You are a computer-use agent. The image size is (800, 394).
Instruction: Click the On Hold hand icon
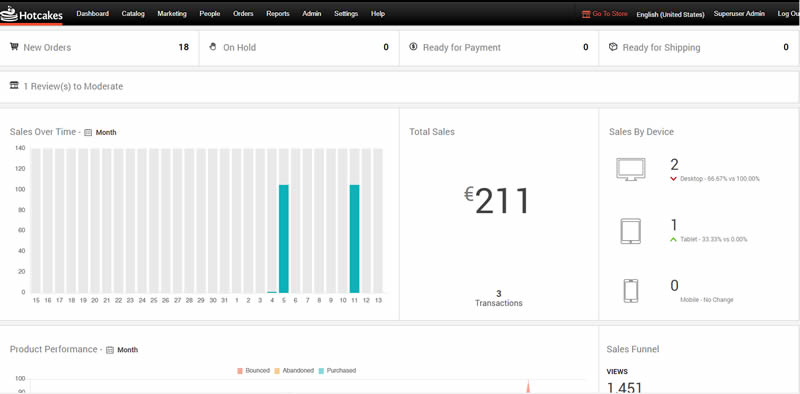click(213, 47)
